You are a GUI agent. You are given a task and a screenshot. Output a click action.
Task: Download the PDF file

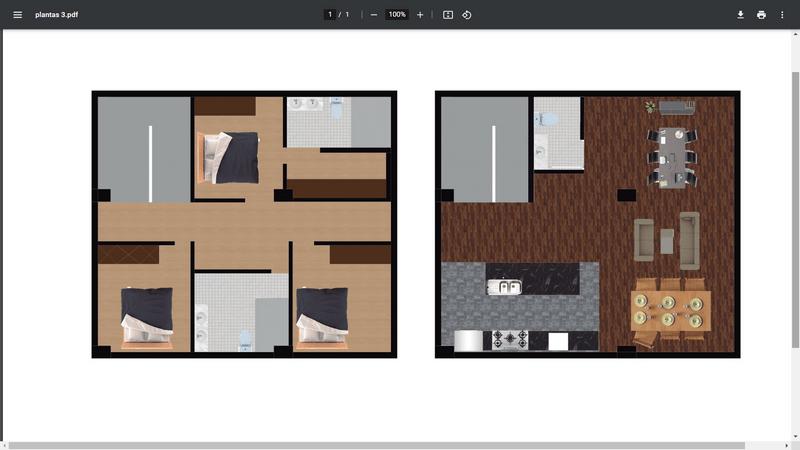740,15
